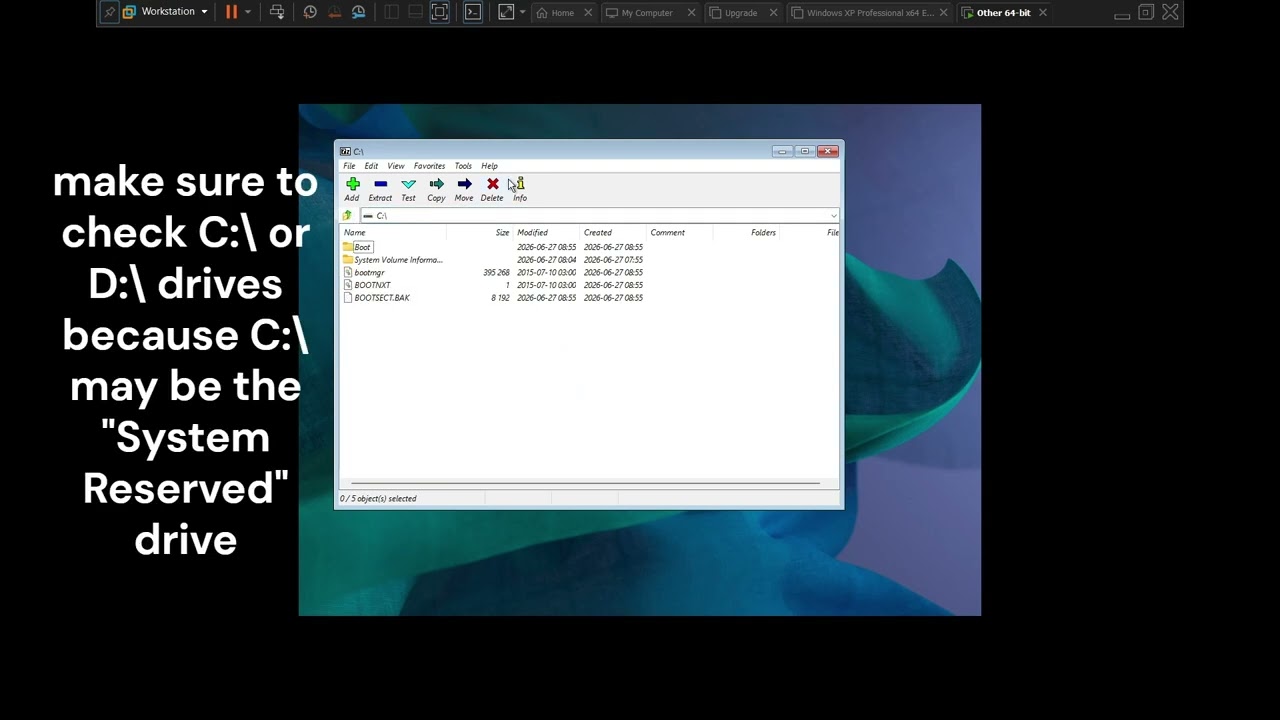The image size is (1280, 720).
Task: Take a VM snapshot
Action: pyautogui.click(x=310, y=12)
